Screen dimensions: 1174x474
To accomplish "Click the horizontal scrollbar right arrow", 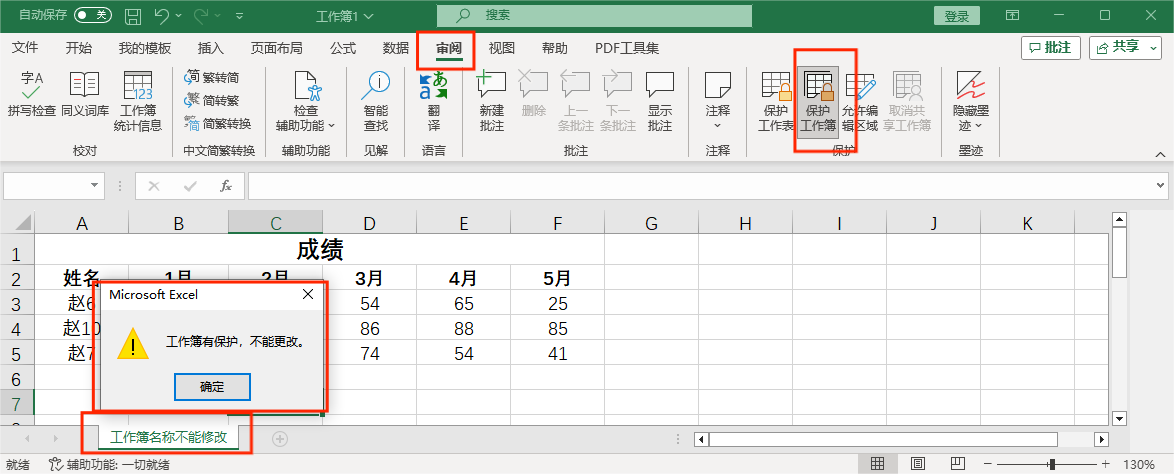I will (1101, 439).
